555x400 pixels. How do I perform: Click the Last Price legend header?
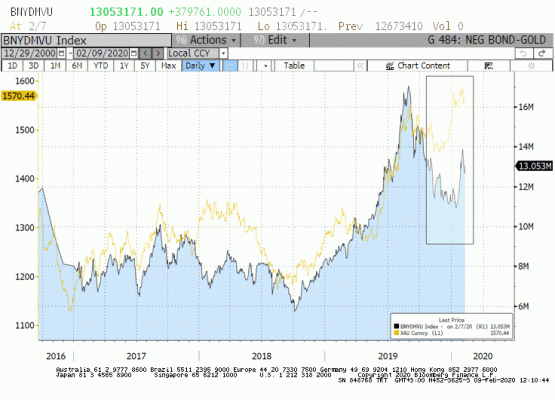coord(451,320)
